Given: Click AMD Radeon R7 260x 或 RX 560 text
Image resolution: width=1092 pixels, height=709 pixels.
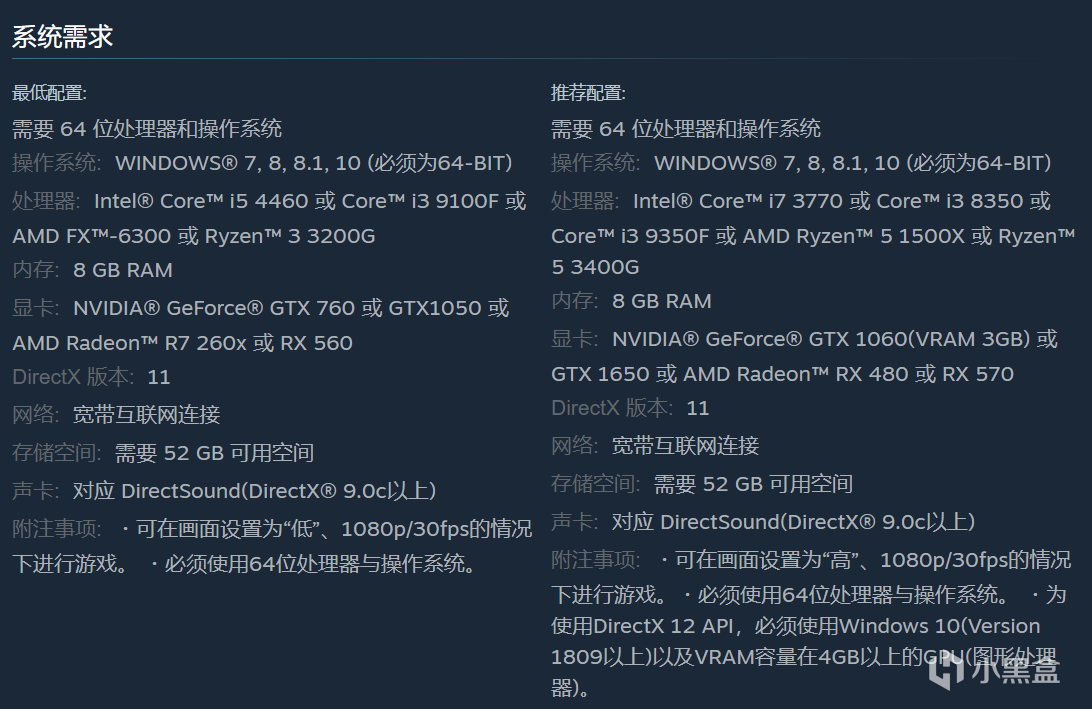Looking at the screenshot, I should (x=182, y=343).
